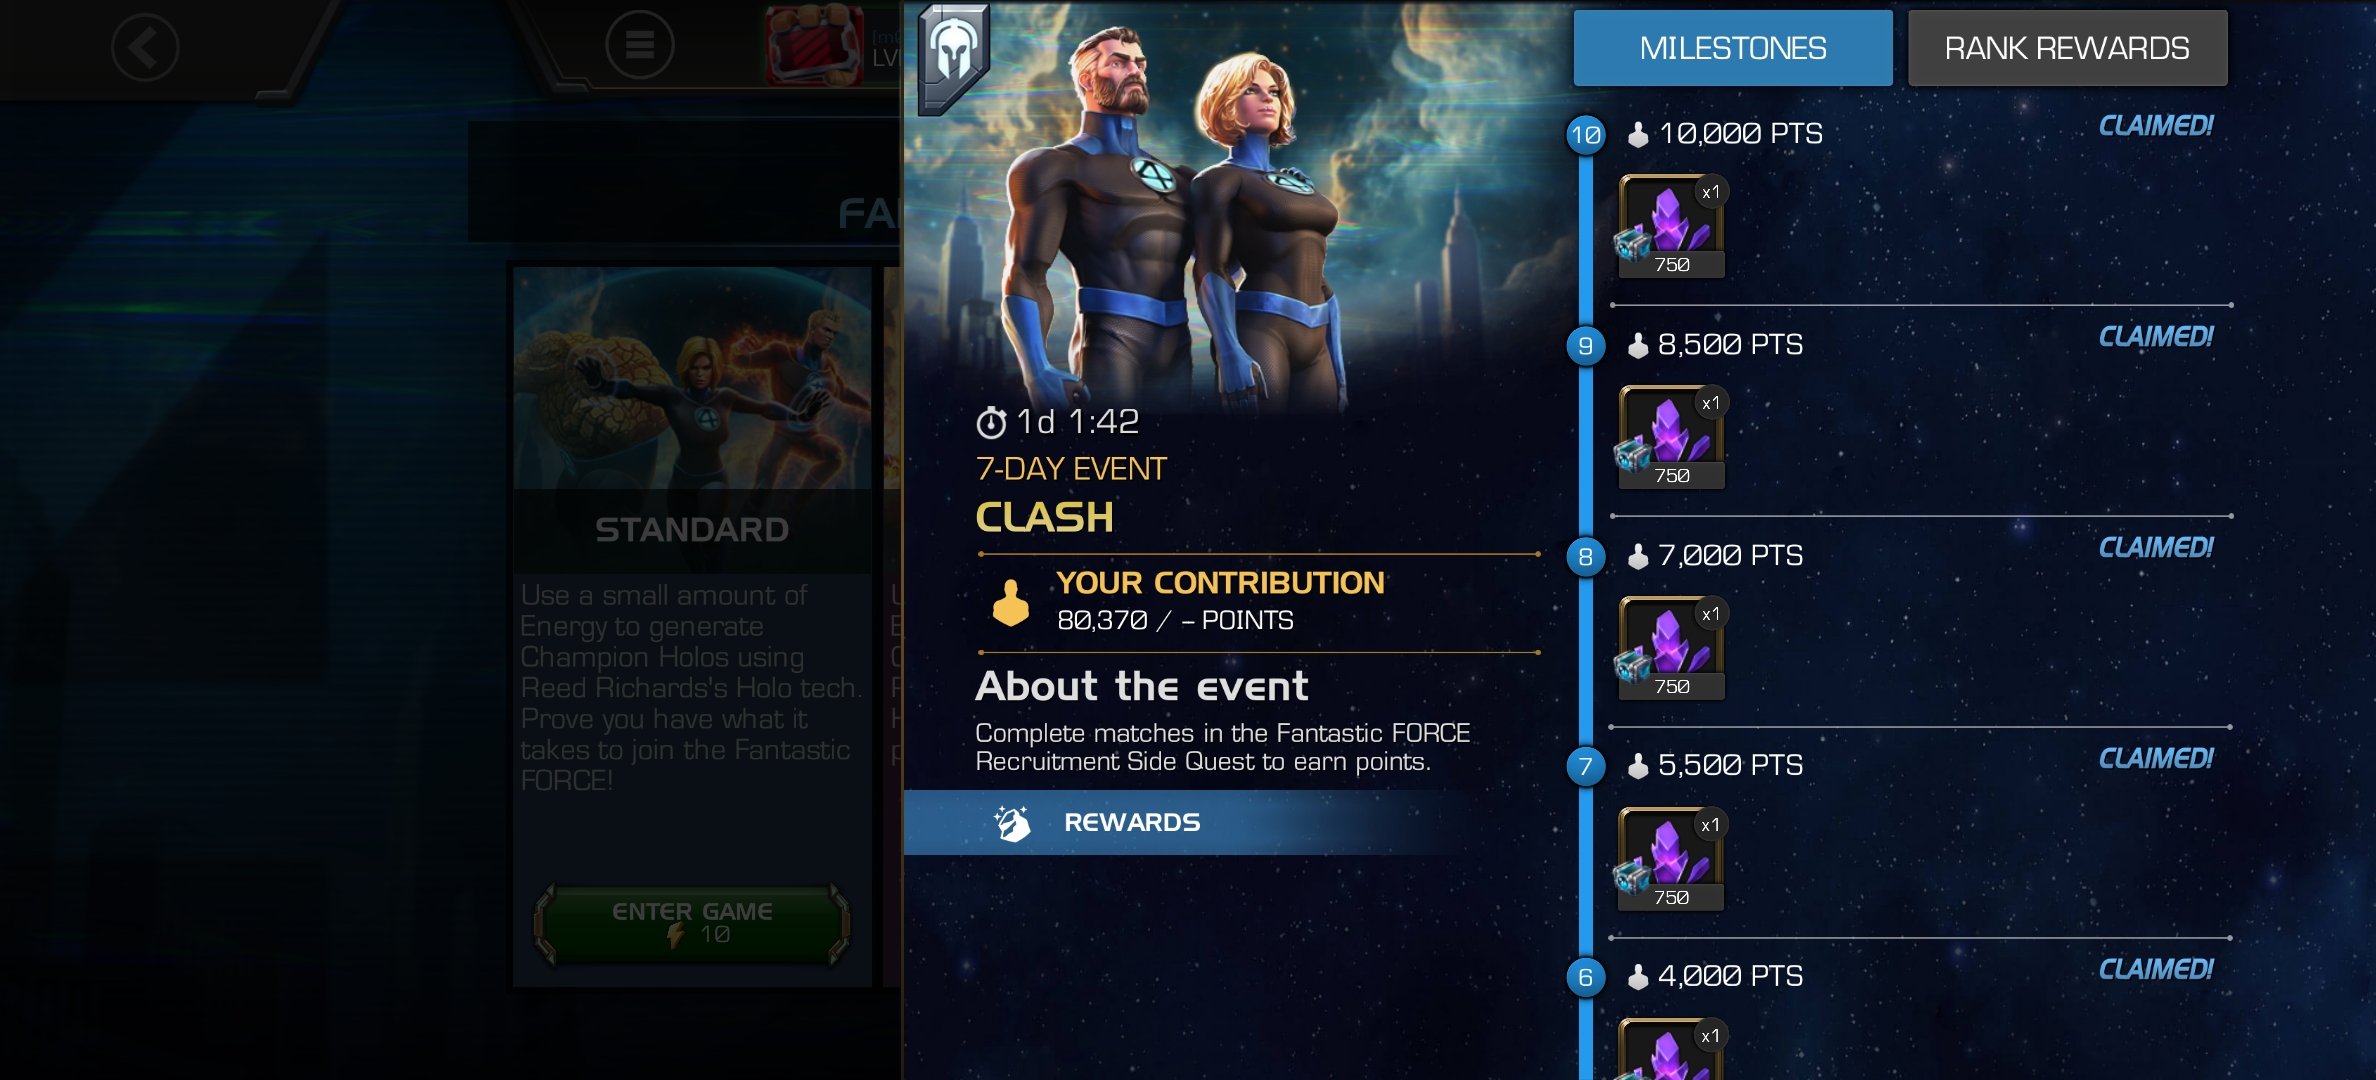Image resolution: width=2376 pixels, height=1080 pixels.
Task: Switch to the Rank Rewards tab
Action: [2067, 48]
